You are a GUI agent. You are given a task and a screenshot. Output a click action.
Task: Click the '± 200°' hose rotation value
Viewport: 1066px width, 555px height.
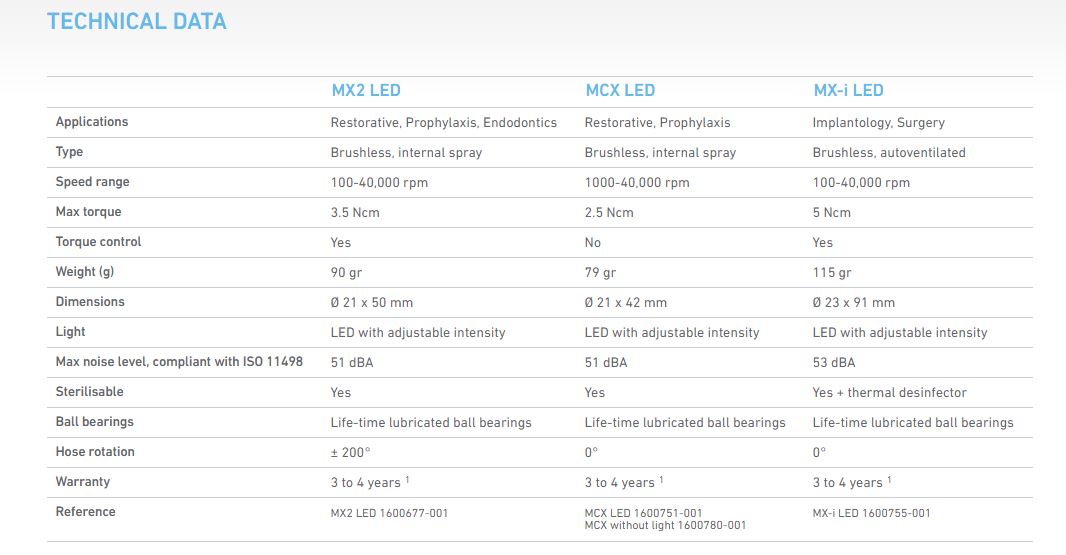coord(351,452)
